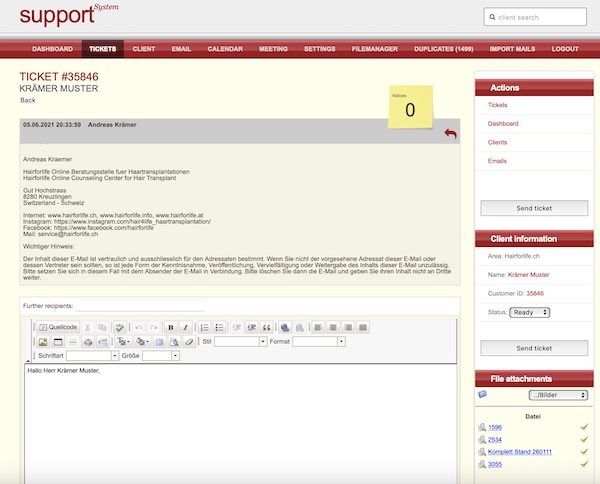
Task: Toggle green checkmark for Komplett Stand 260111
Action: [x=584, y=451]
